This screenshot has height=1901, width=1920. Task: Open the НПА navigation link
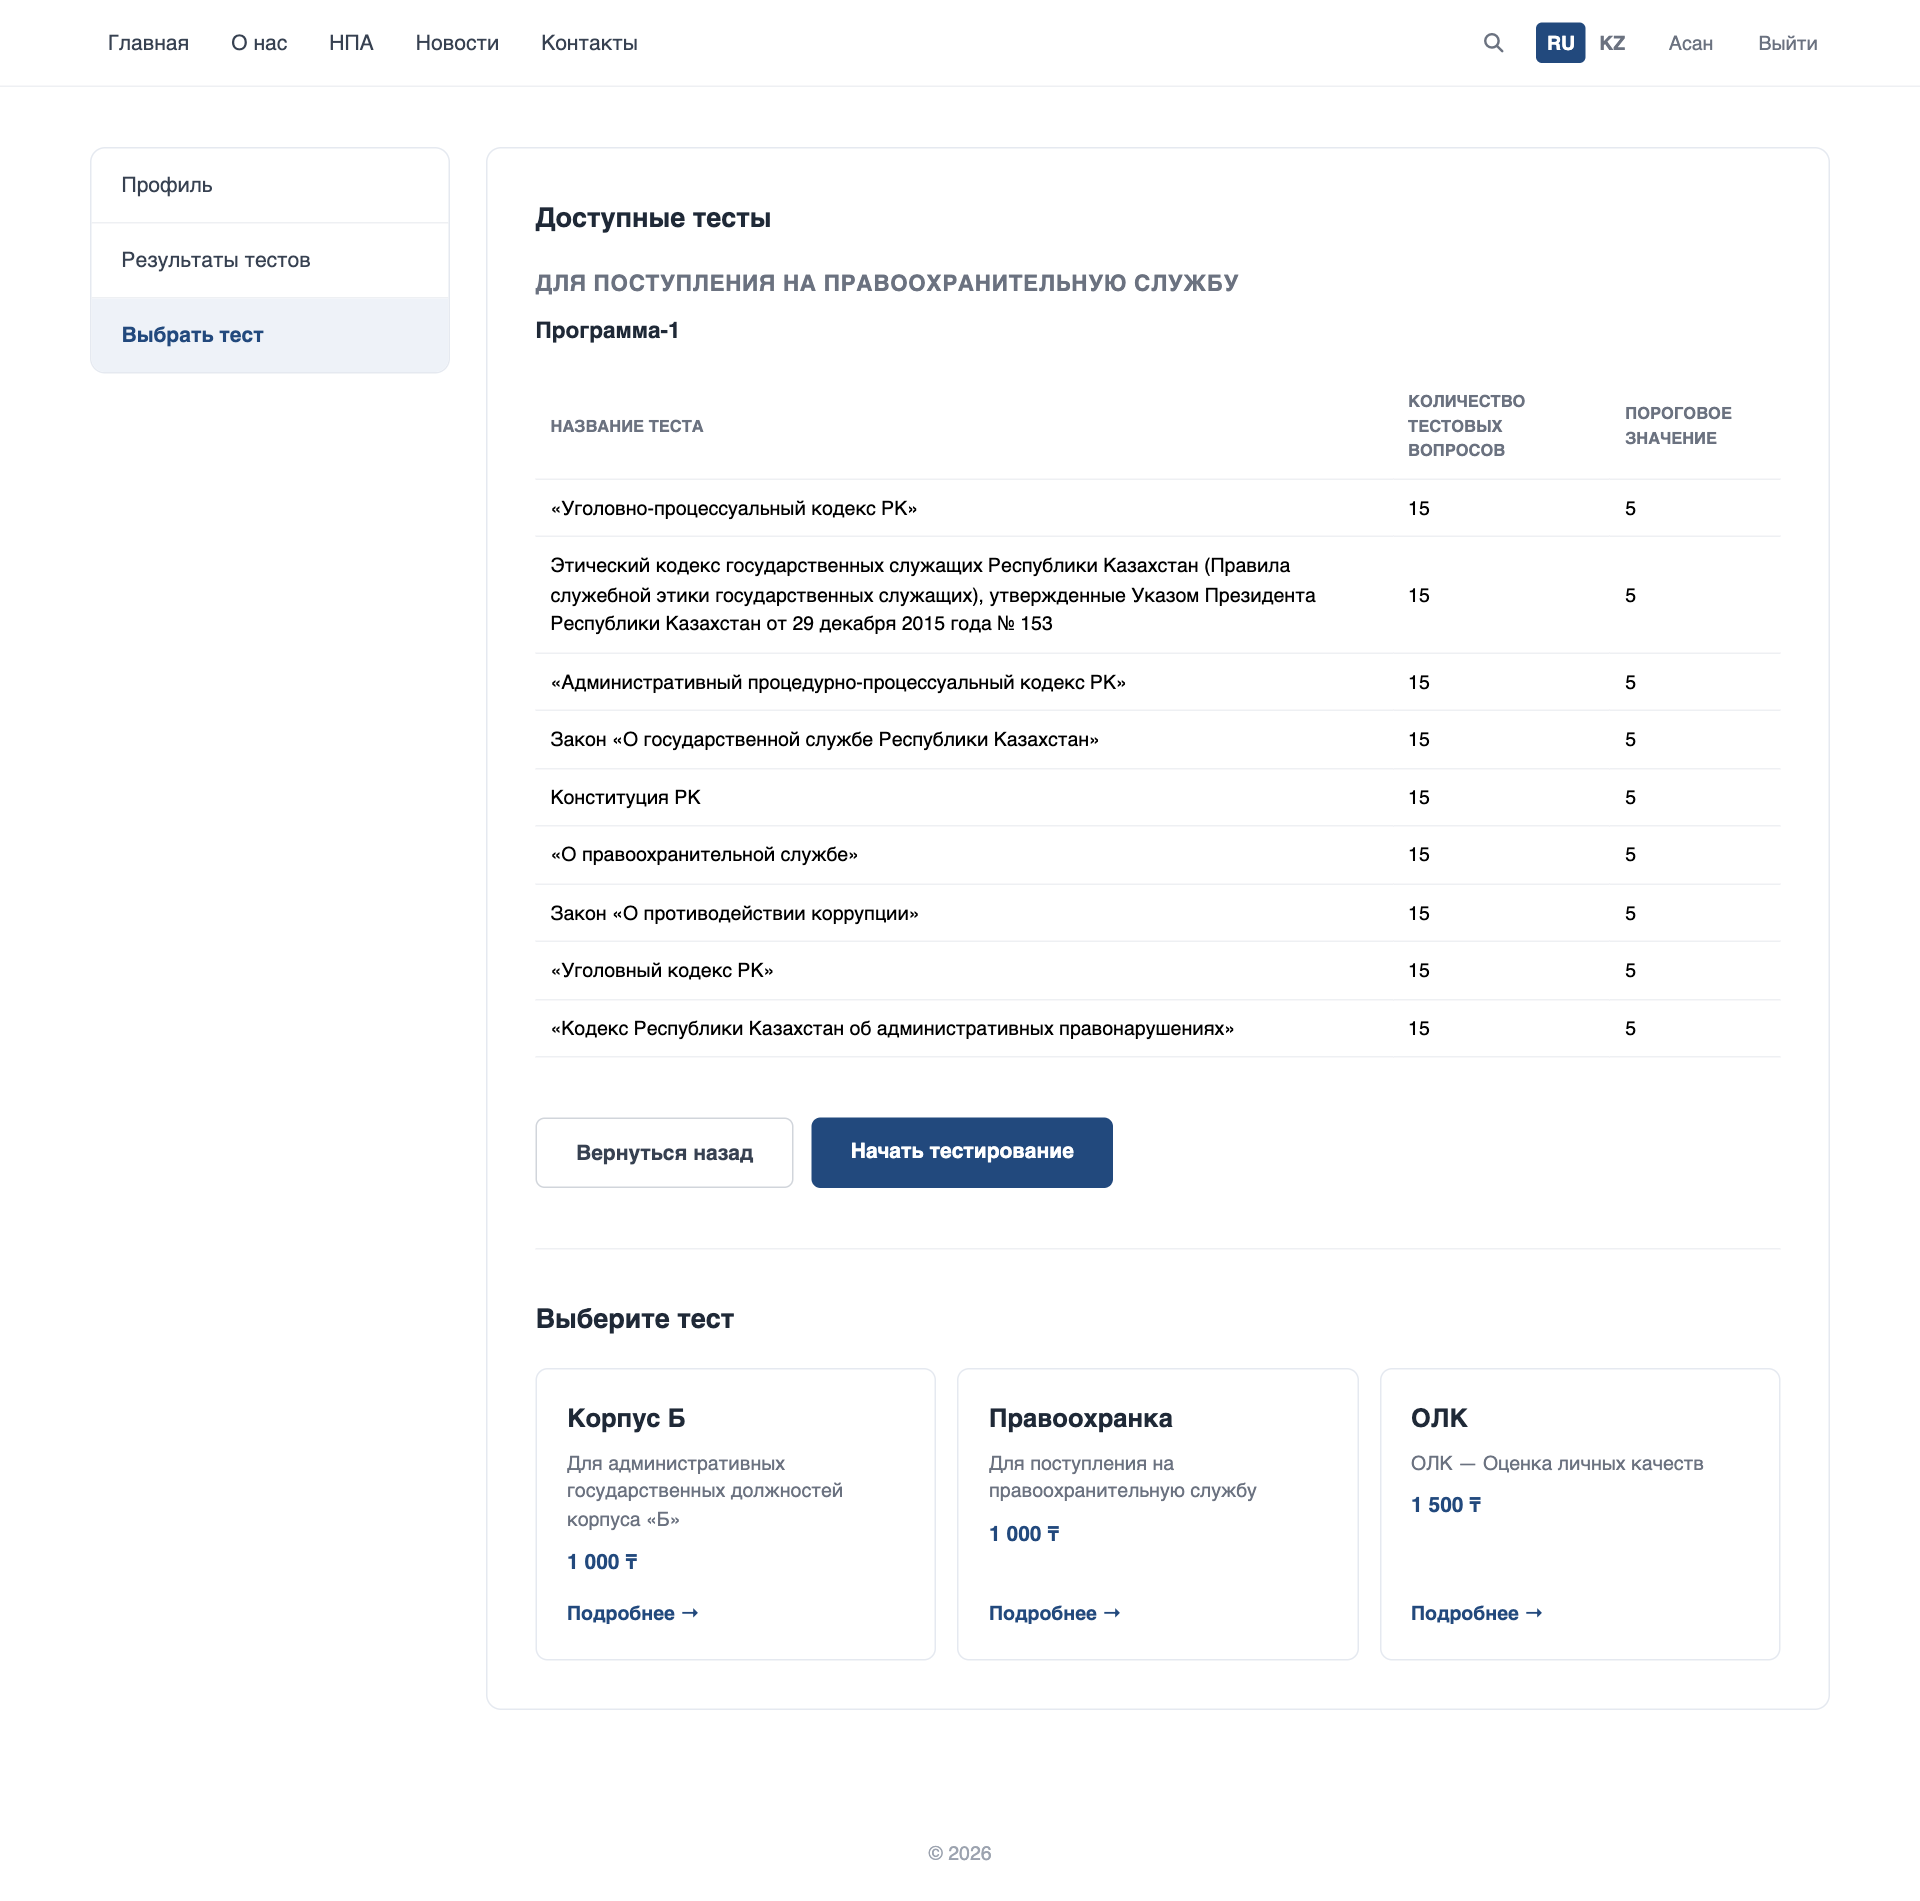coord(351,43)
